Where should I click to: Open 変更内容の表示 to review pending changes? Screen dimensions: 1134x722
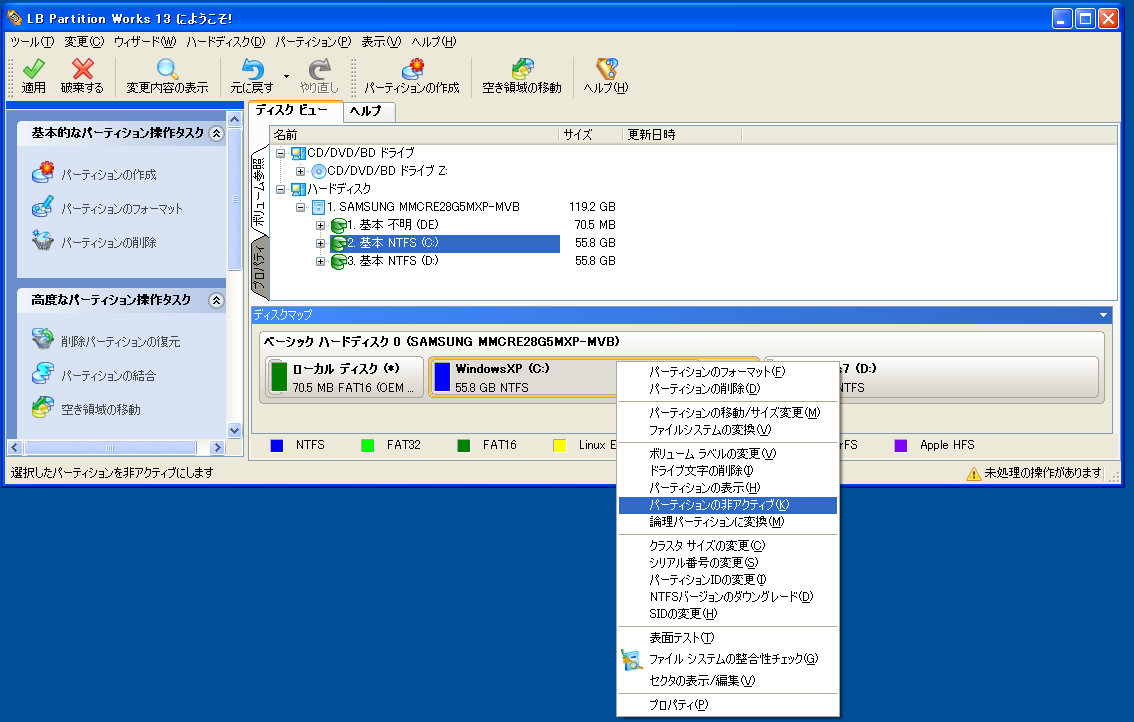pyautogui.click(x=165, y=73)
